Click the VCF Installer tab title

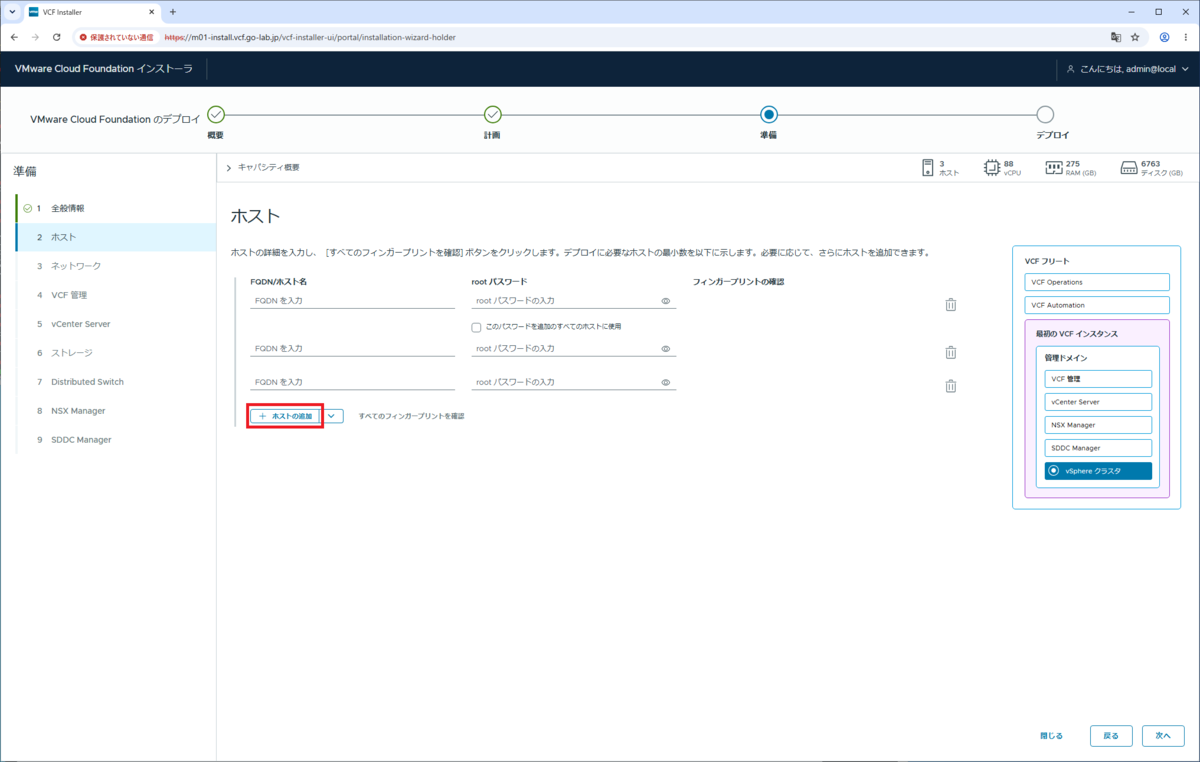coord(62,12)
